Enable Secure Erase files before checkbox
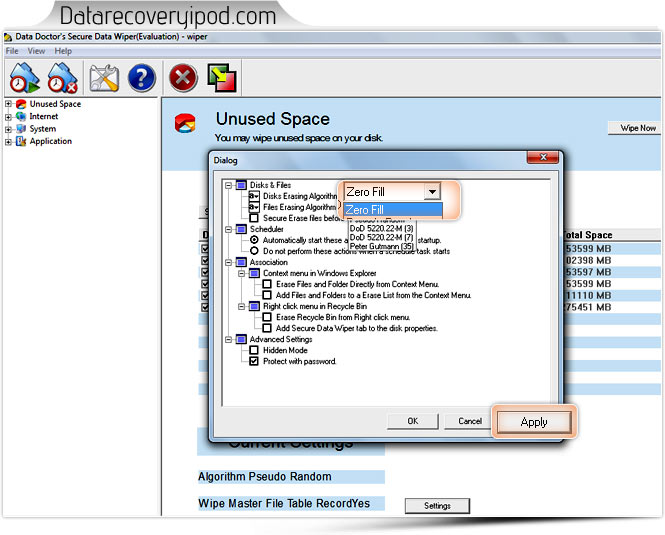 click(x=254, y=218)
